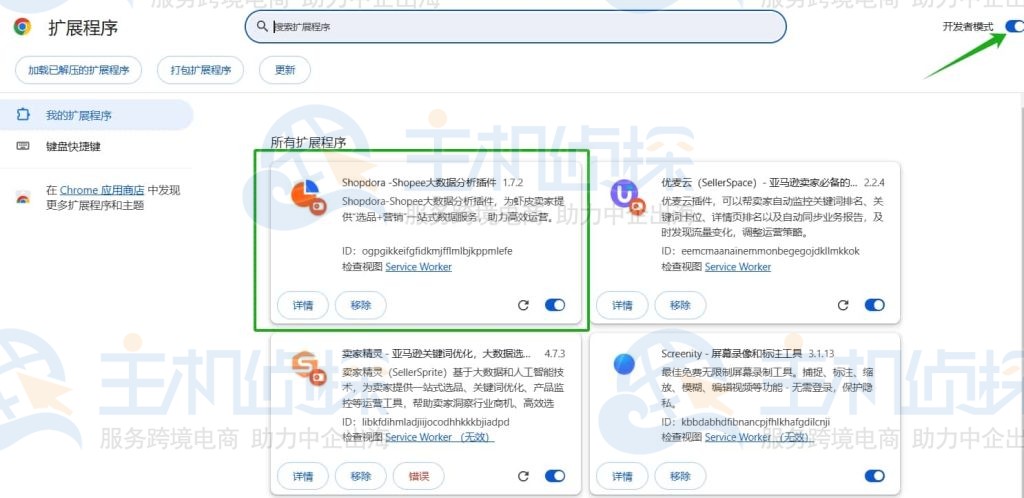The image size is (1024, 498).
Task: Open Shopdora Service Worker link
Action: (419, 266)
